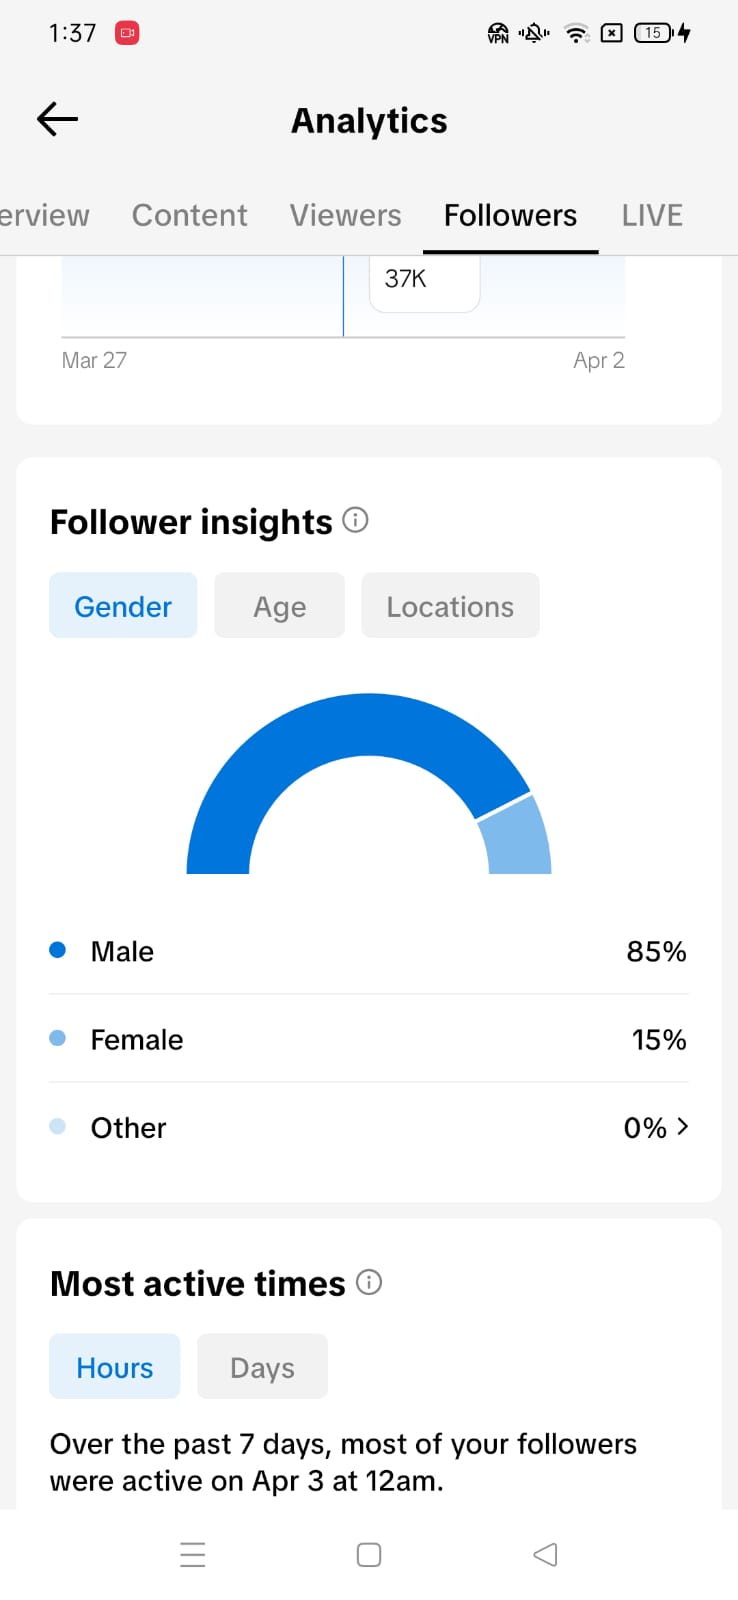Tap the VPN status bar icon
The width and height of the screenshot is (738, 1600).
pyautogui.click(x=497, y=33)
